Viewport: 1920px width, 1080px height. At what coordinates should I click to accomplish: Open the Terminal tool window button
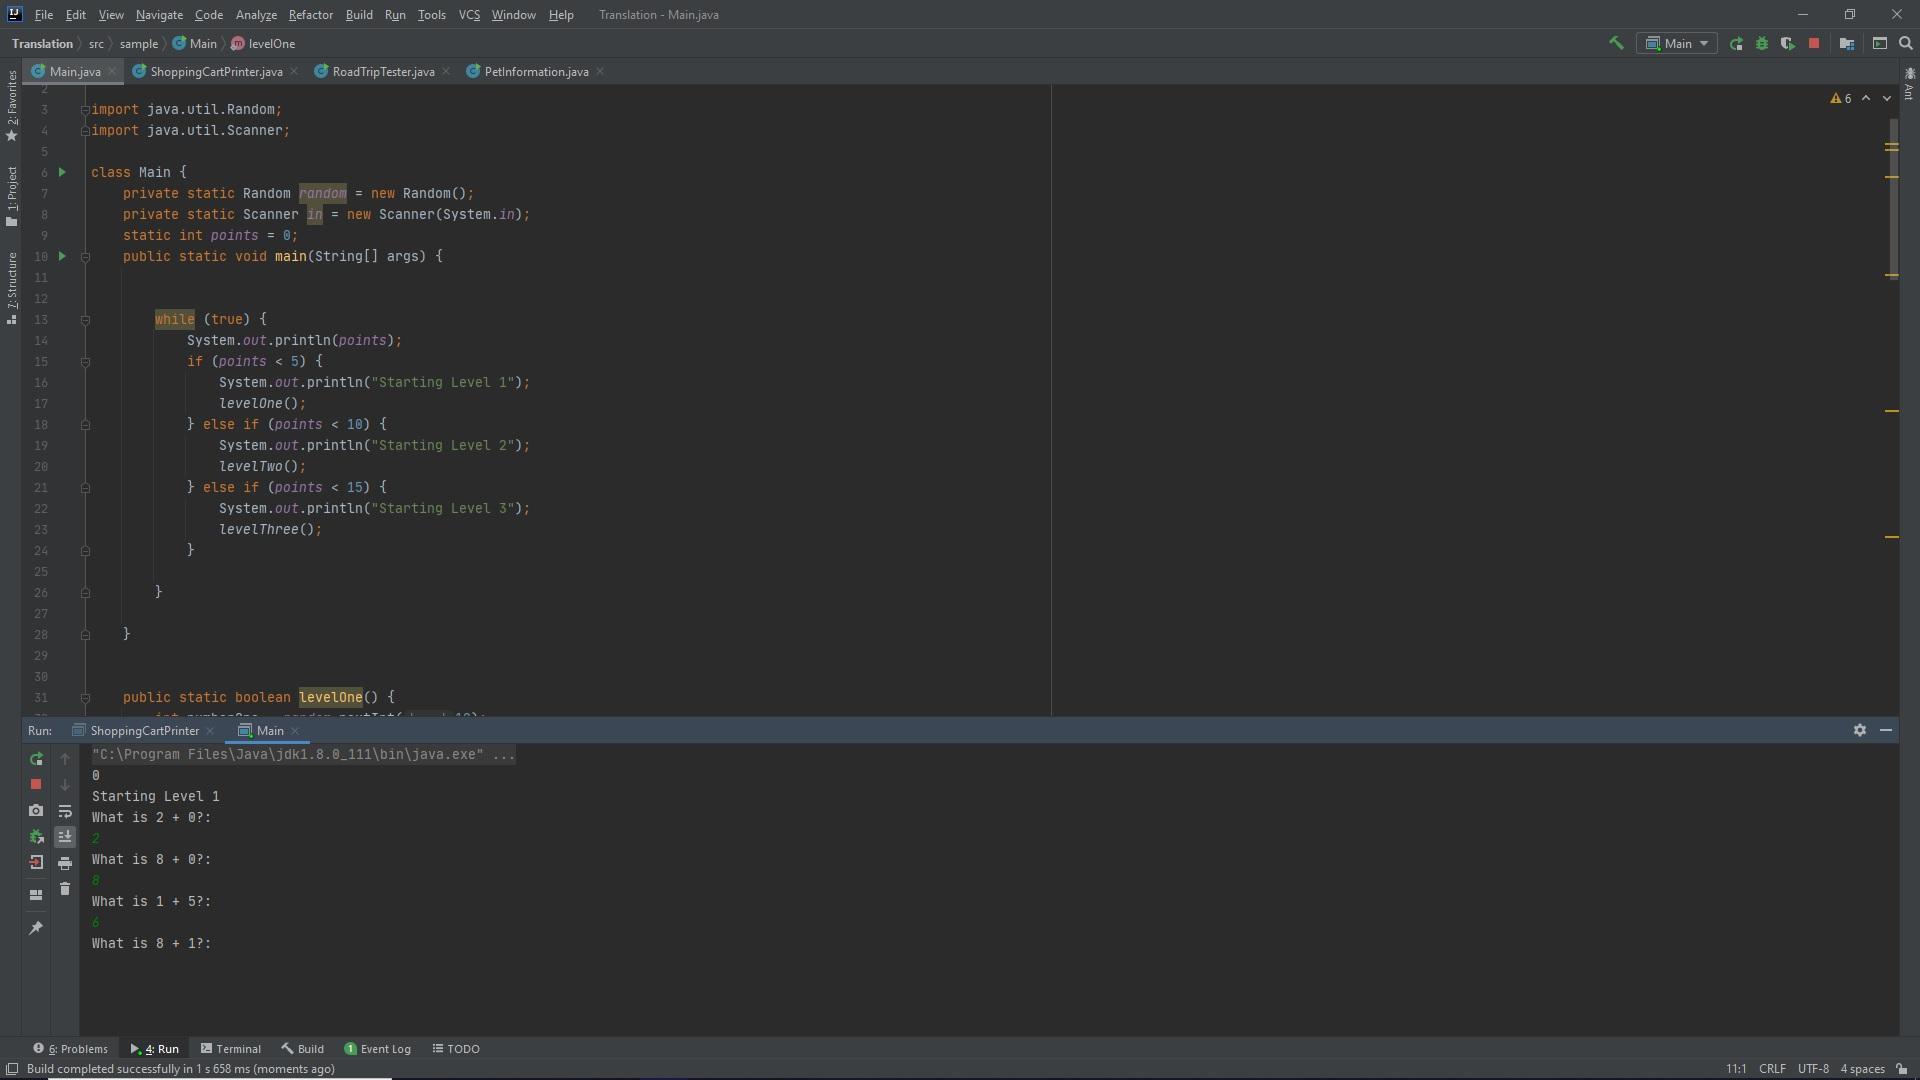tap(231, 1049)
